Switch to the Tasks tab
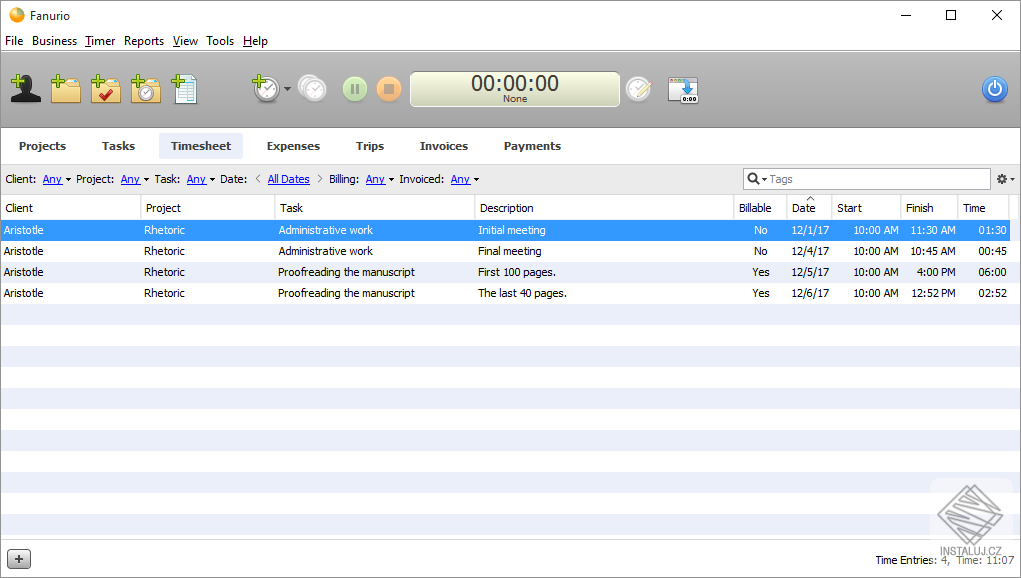Screen dimensions: 1021x578 point(119,146)
